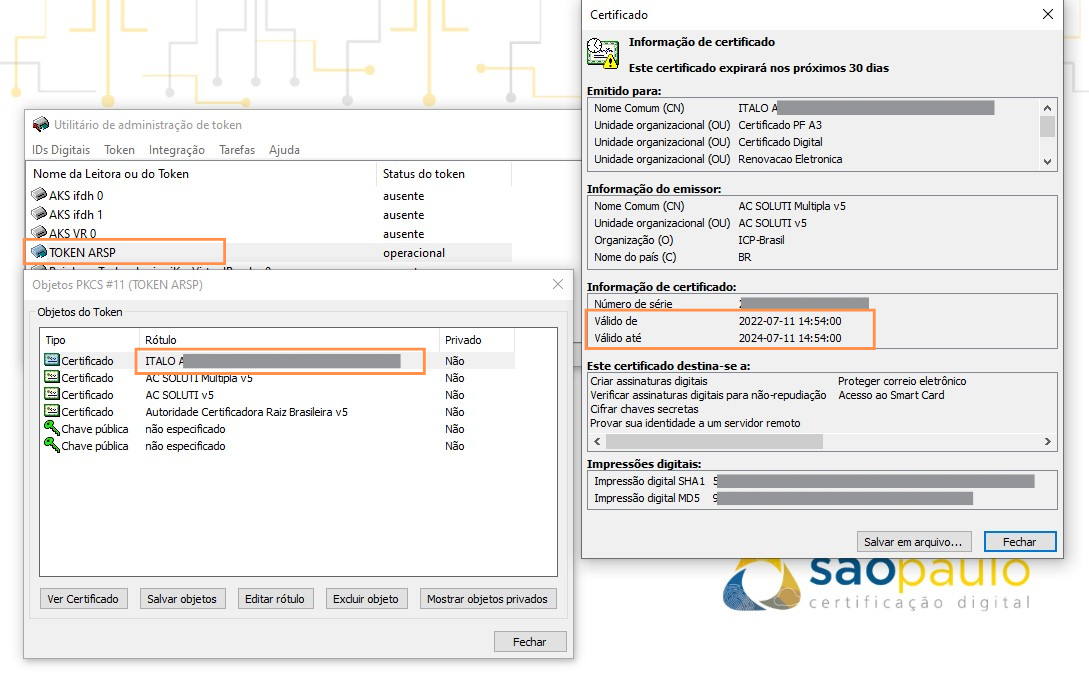Click the Ver Certificado button
Screen dimensions: 1089x679
[x=83, y=598]
